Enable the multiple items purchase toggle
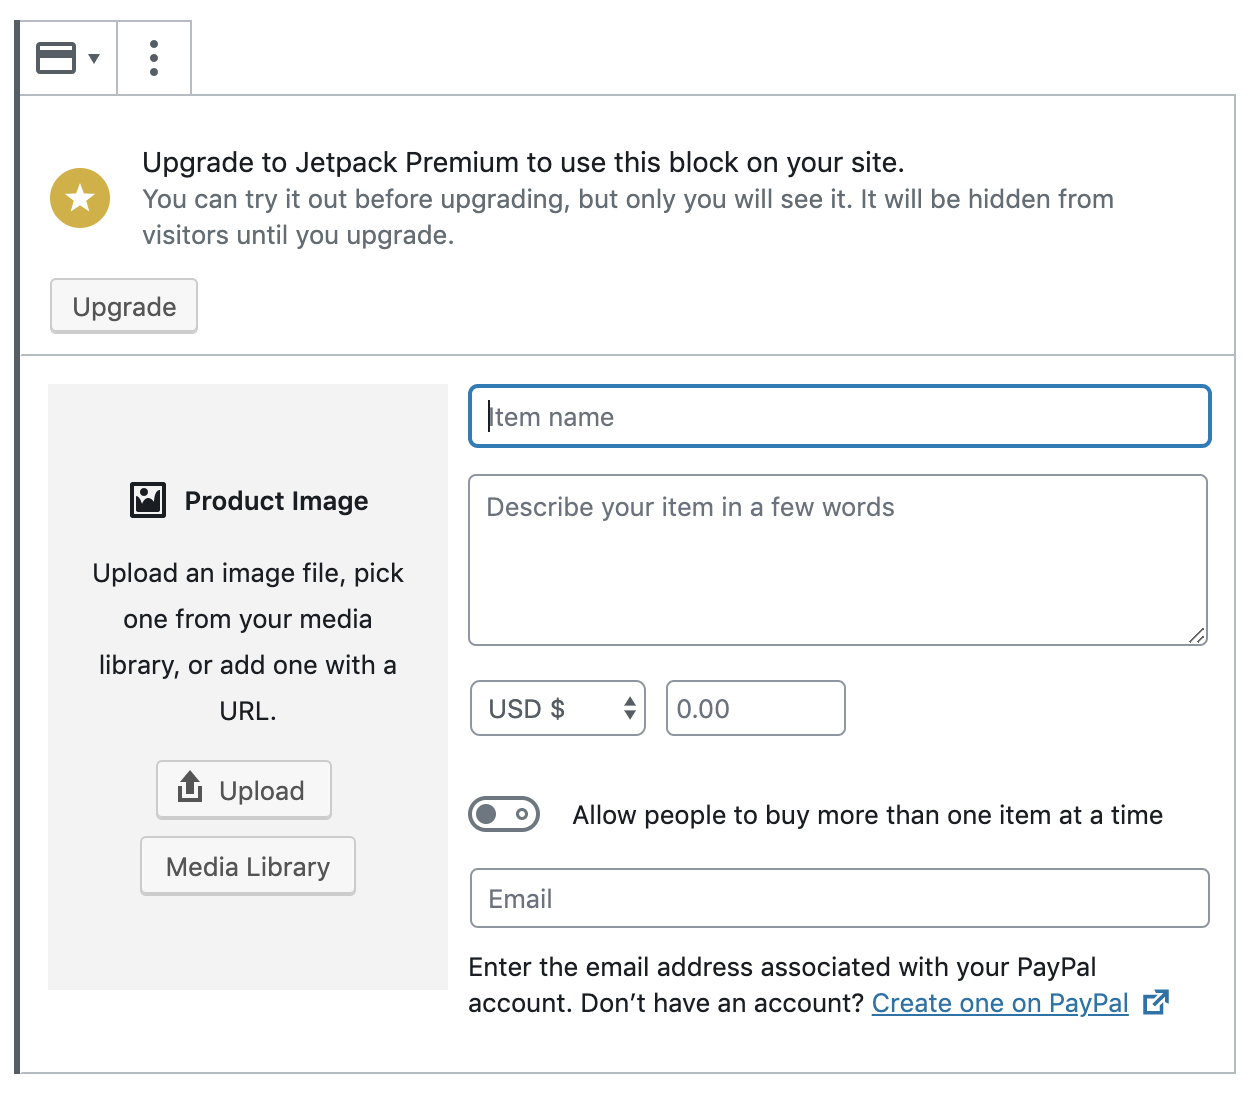This screenshot has width=1254, height=1094. tap(504, 814)
